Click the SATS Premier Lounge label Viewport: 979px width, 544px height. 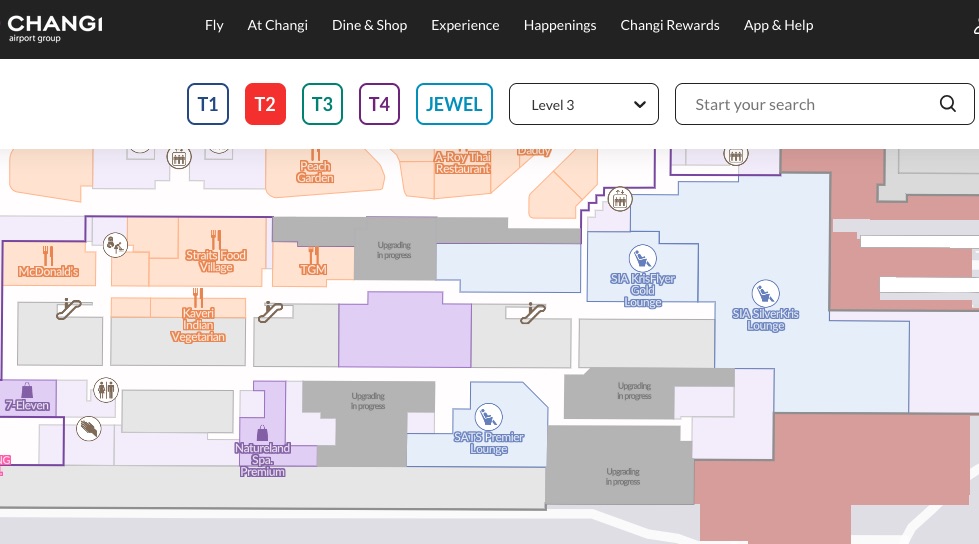point(489,443)
